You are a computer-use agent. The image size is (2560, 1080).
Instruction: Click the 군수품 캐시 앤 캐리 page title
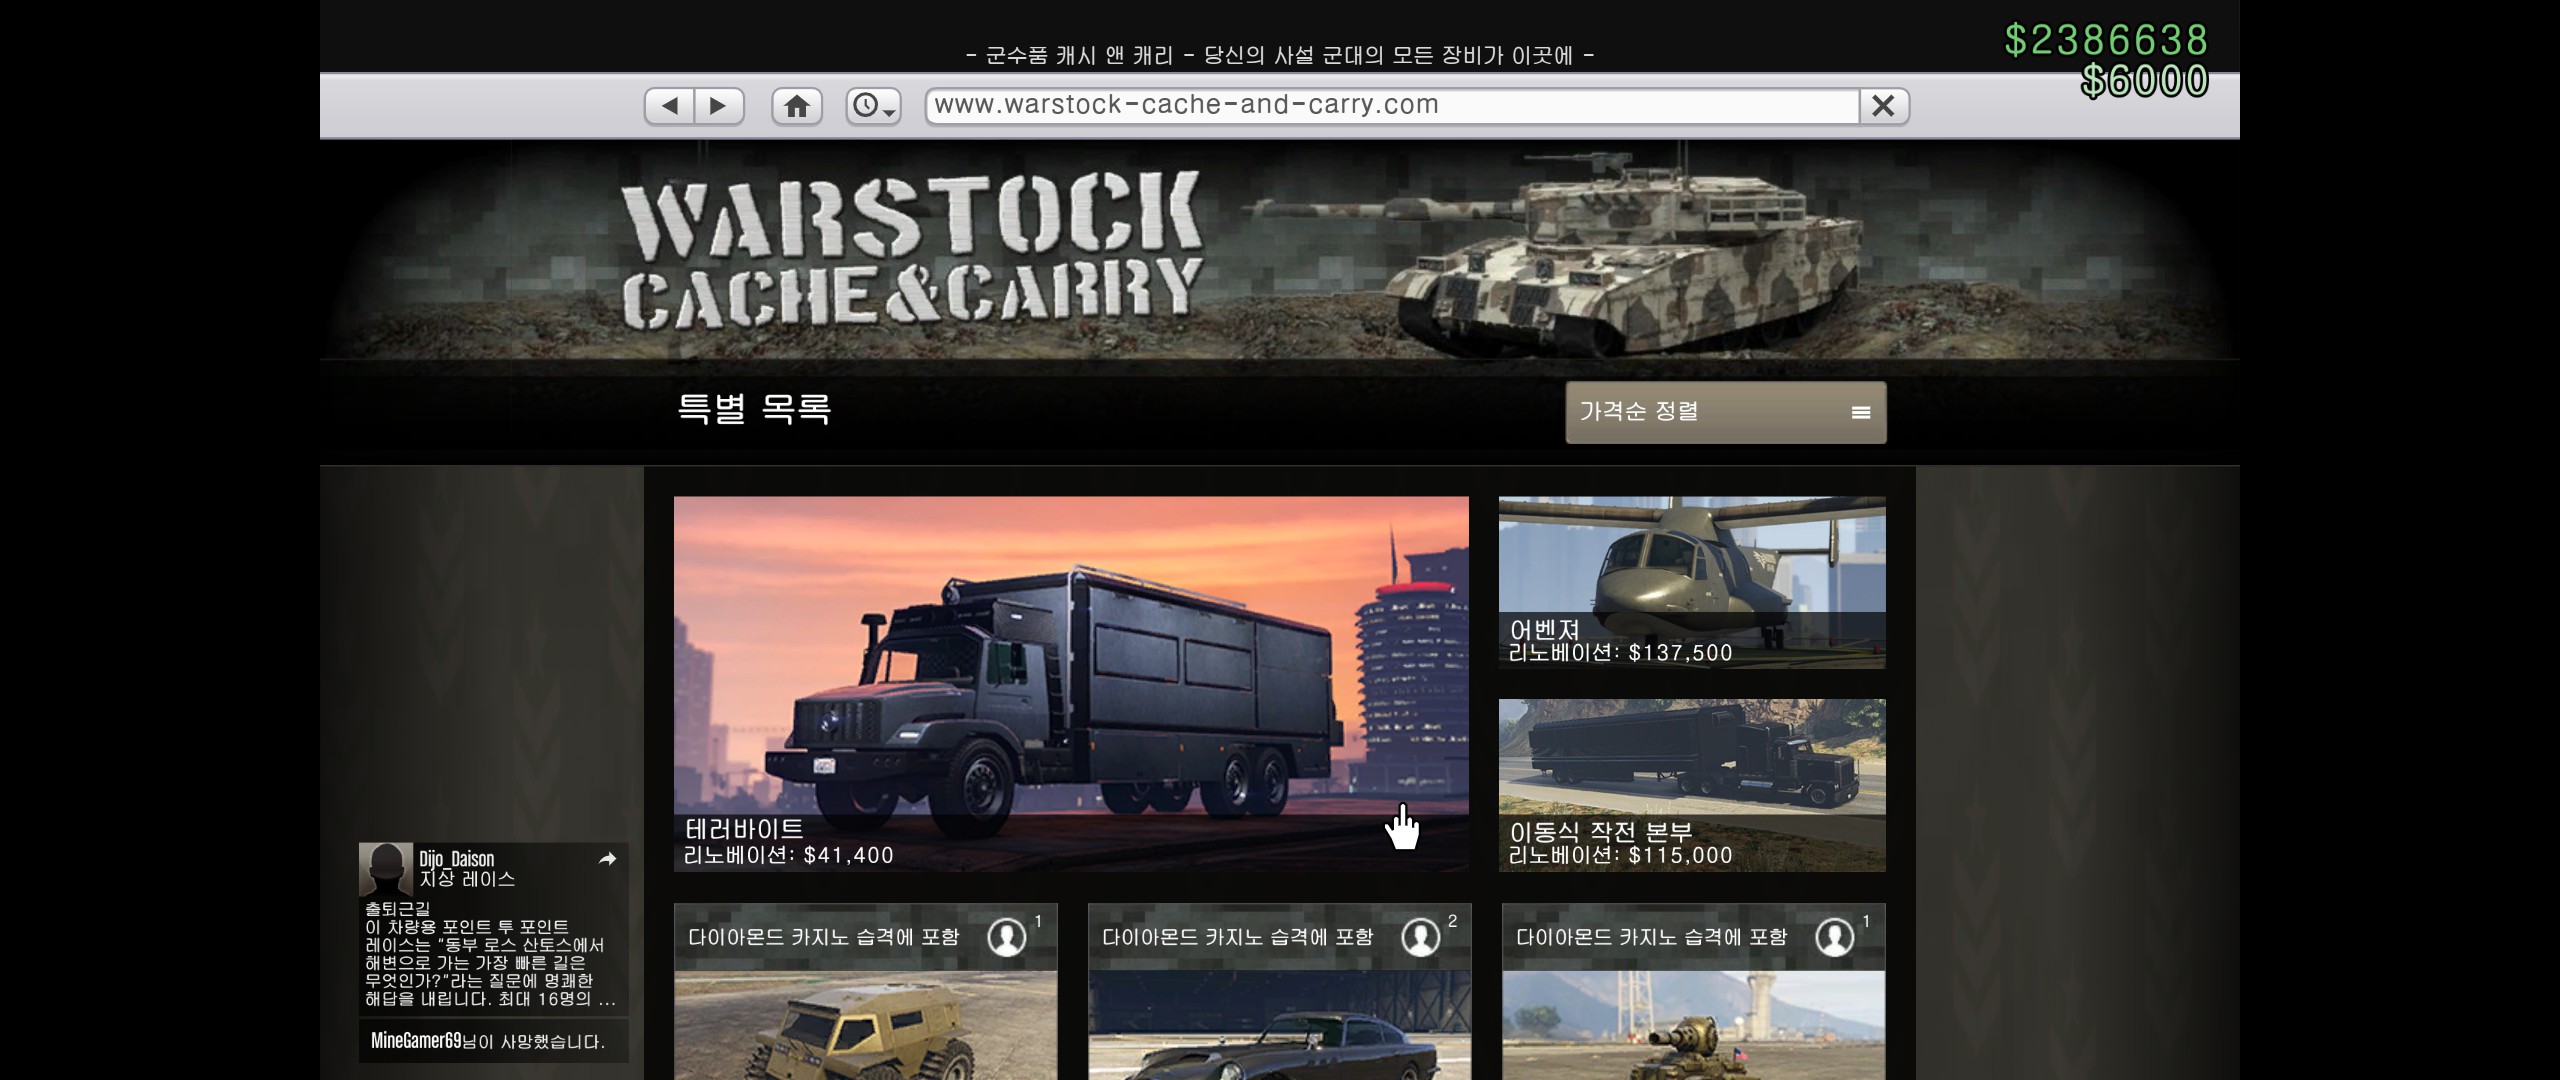point(1280,55)
